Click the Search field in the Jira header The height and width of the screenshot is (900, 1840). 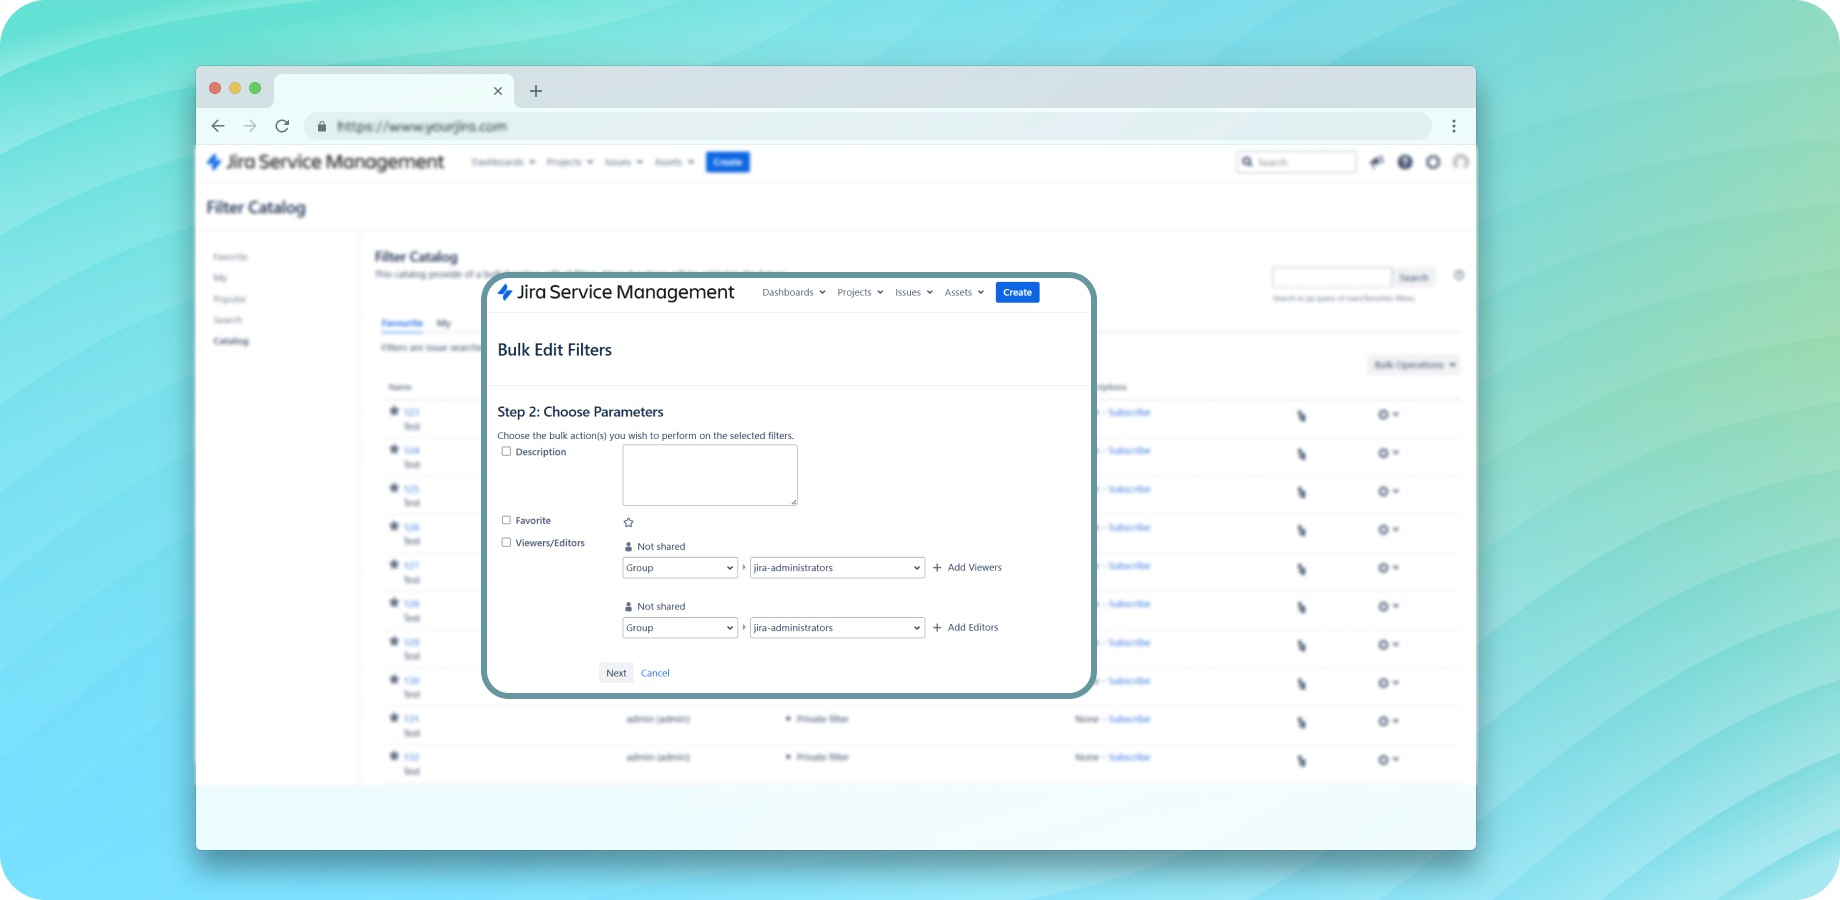(x=1296, y=162)
